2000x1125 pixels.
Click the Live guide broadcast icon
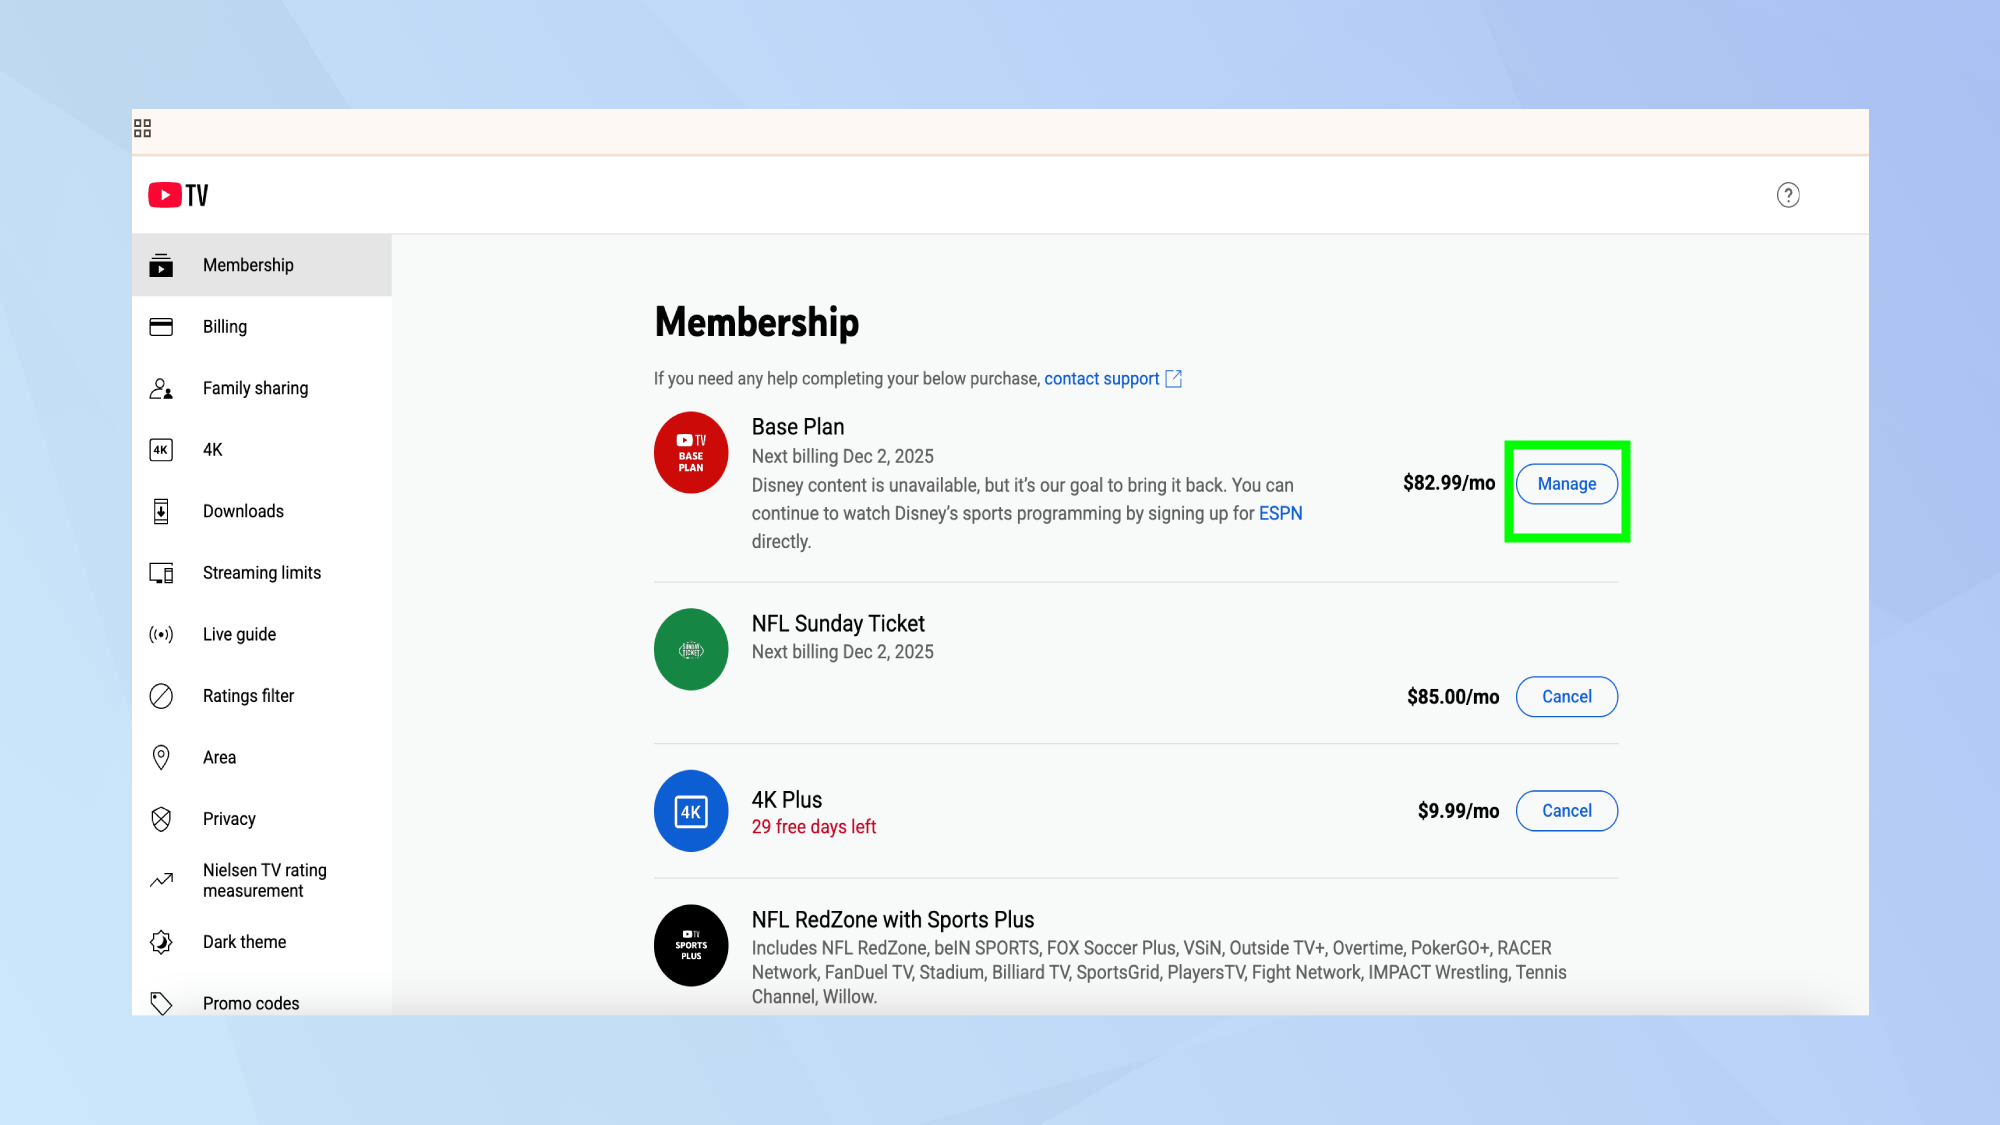pyautogui.click(x=161, y=635)
